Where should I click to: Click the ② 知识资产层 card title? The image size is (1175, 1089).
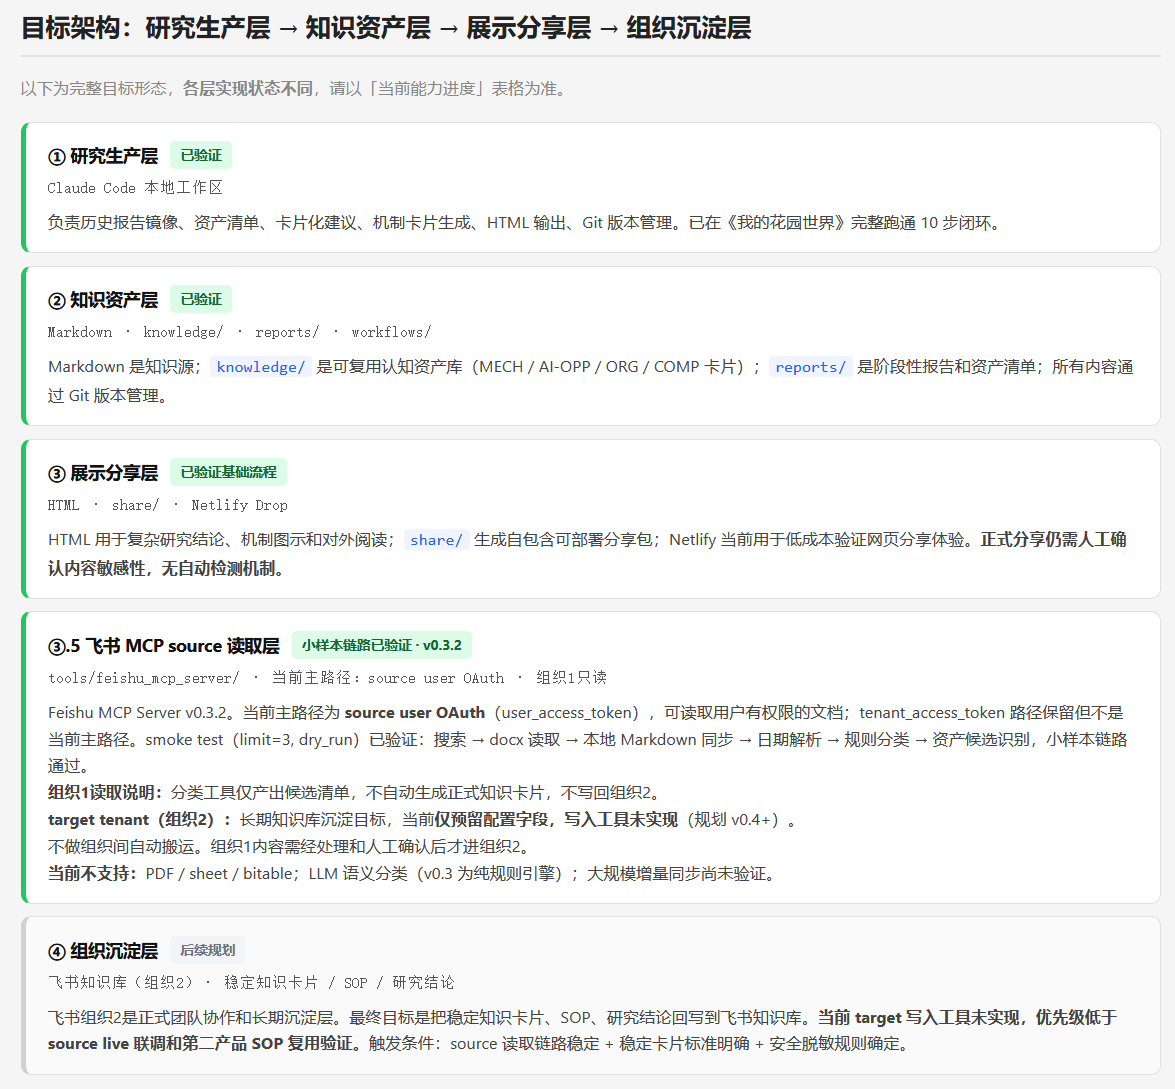pyautogui.click(x=103, y=300)
